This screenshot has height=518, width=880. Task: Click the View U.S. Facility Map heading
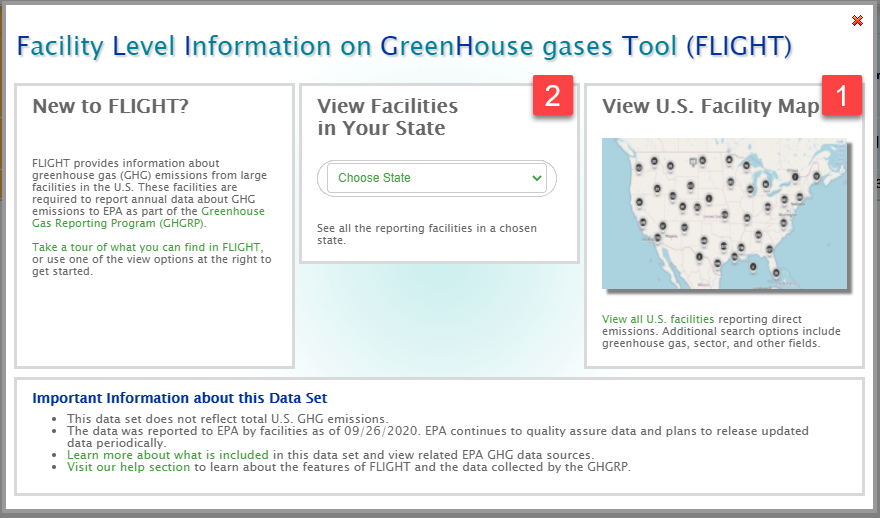coord(711,106)
